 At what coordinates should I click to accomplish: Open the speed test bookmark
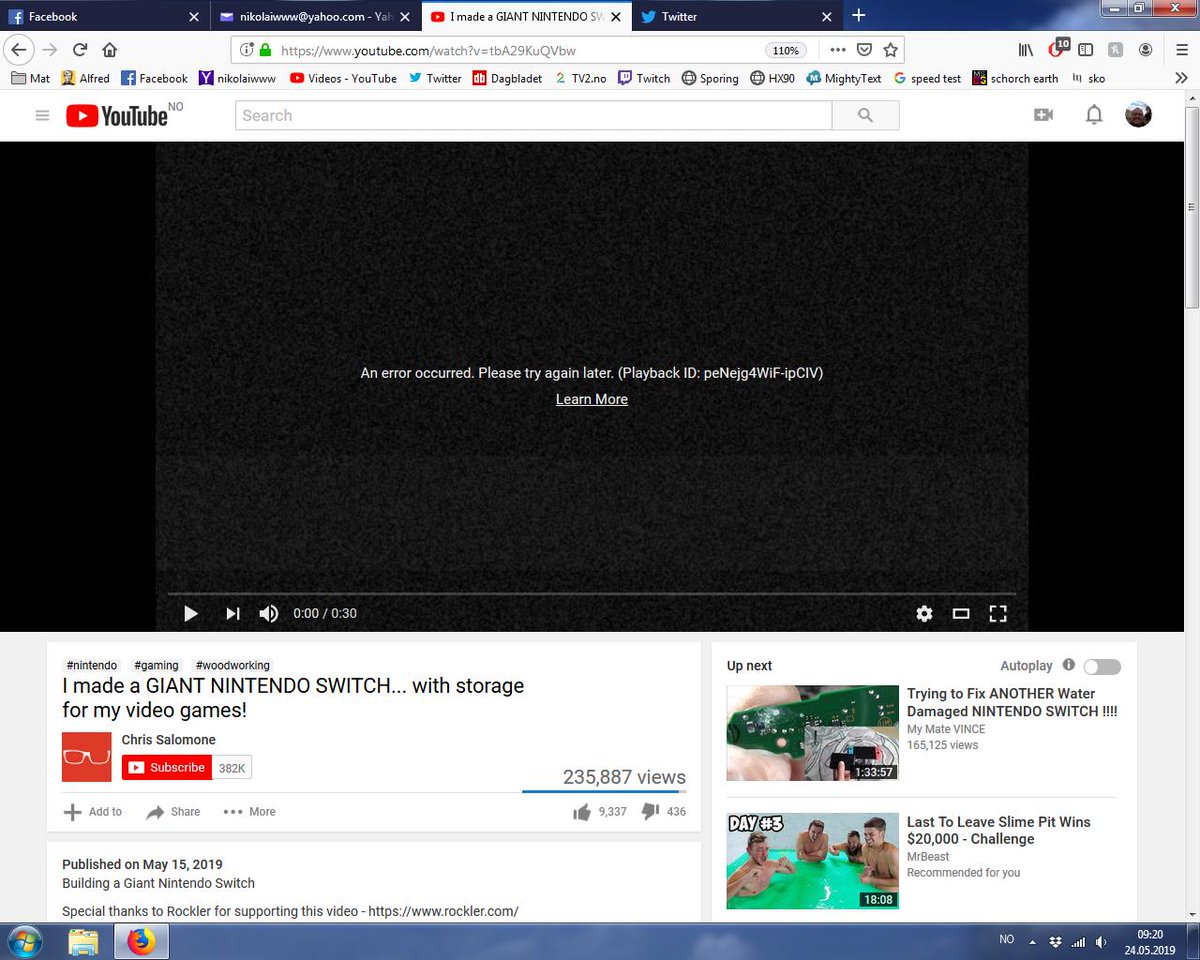pos(927,78)
